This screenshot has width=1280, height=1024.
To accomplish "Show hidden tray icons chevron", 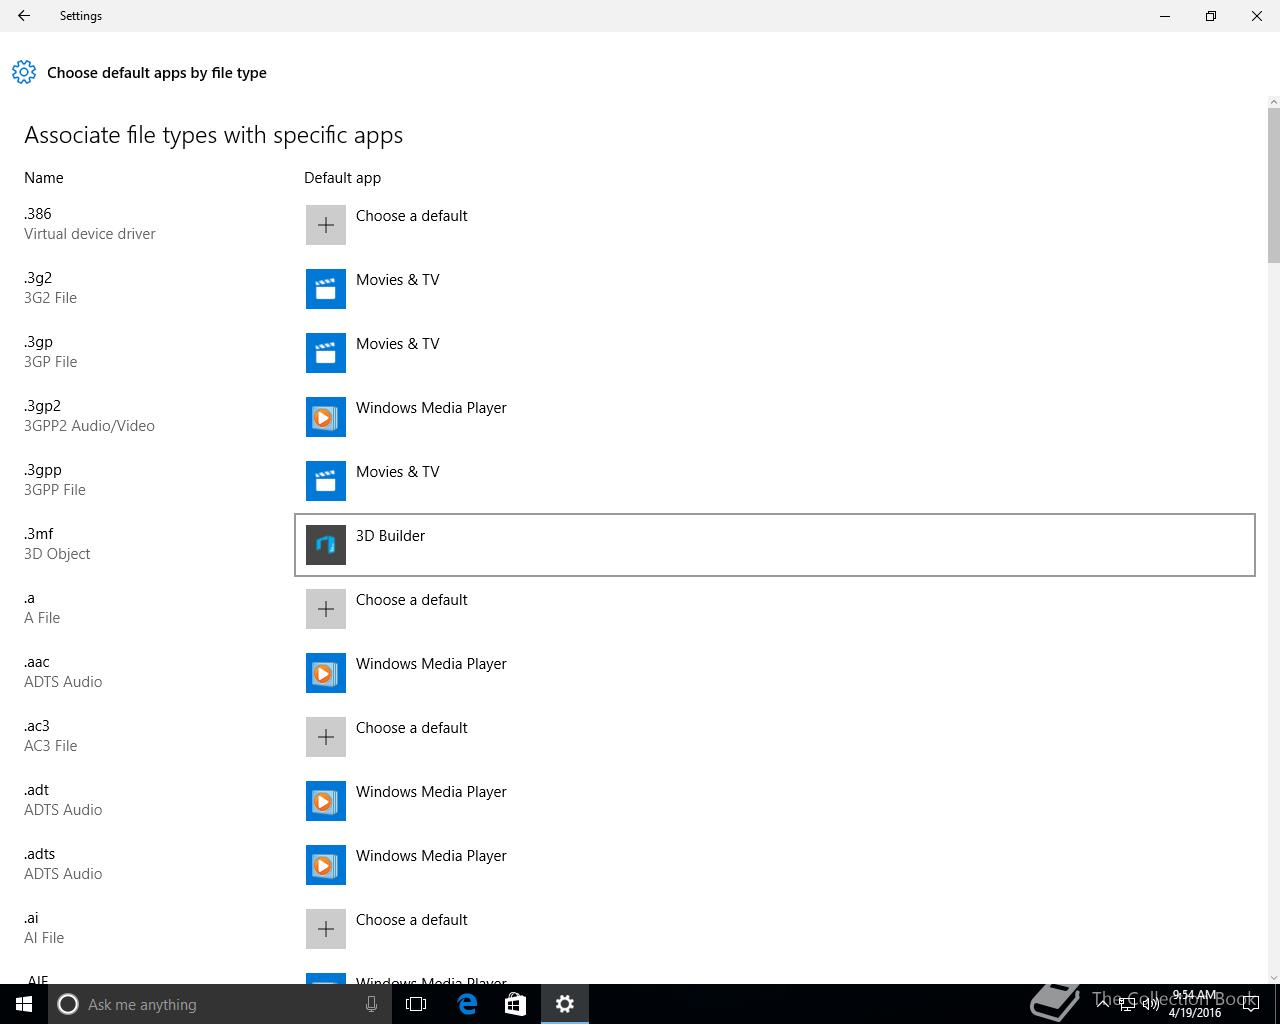I will pos(1103,1004).
